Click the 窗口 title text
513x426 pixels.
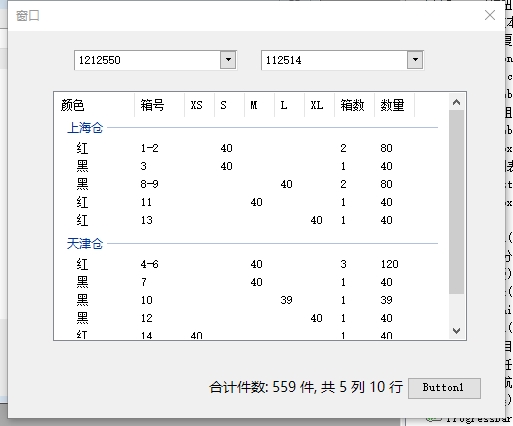(x=28, y=15)
